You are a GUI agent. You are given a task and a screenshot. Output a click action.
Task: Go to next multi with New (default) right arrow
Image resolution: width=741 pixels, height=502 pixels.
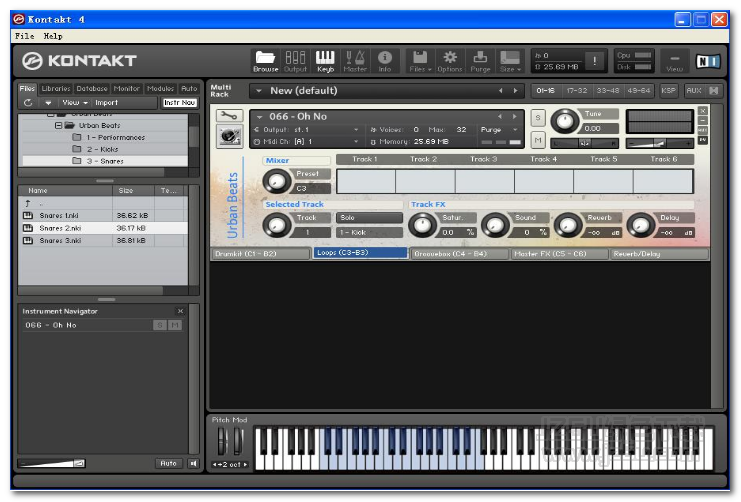(516, 91)
